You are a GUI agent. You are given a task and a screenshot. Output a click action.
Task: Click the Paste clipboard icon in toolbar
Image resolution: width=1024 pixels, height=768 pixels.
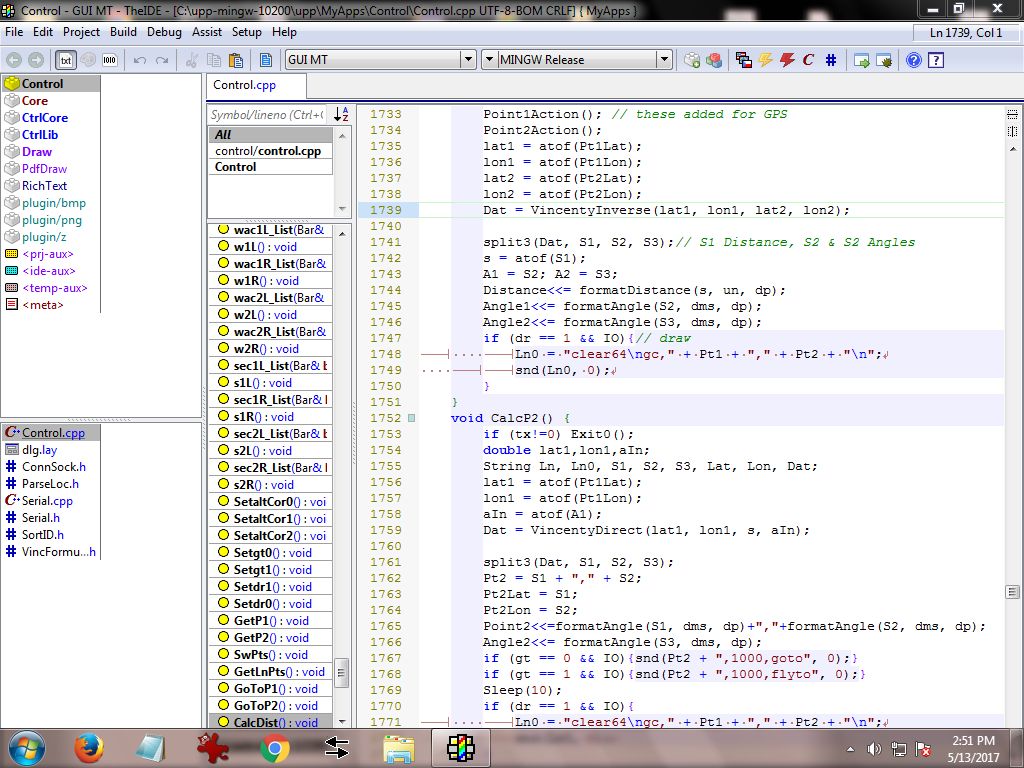(x=234, y=60)
